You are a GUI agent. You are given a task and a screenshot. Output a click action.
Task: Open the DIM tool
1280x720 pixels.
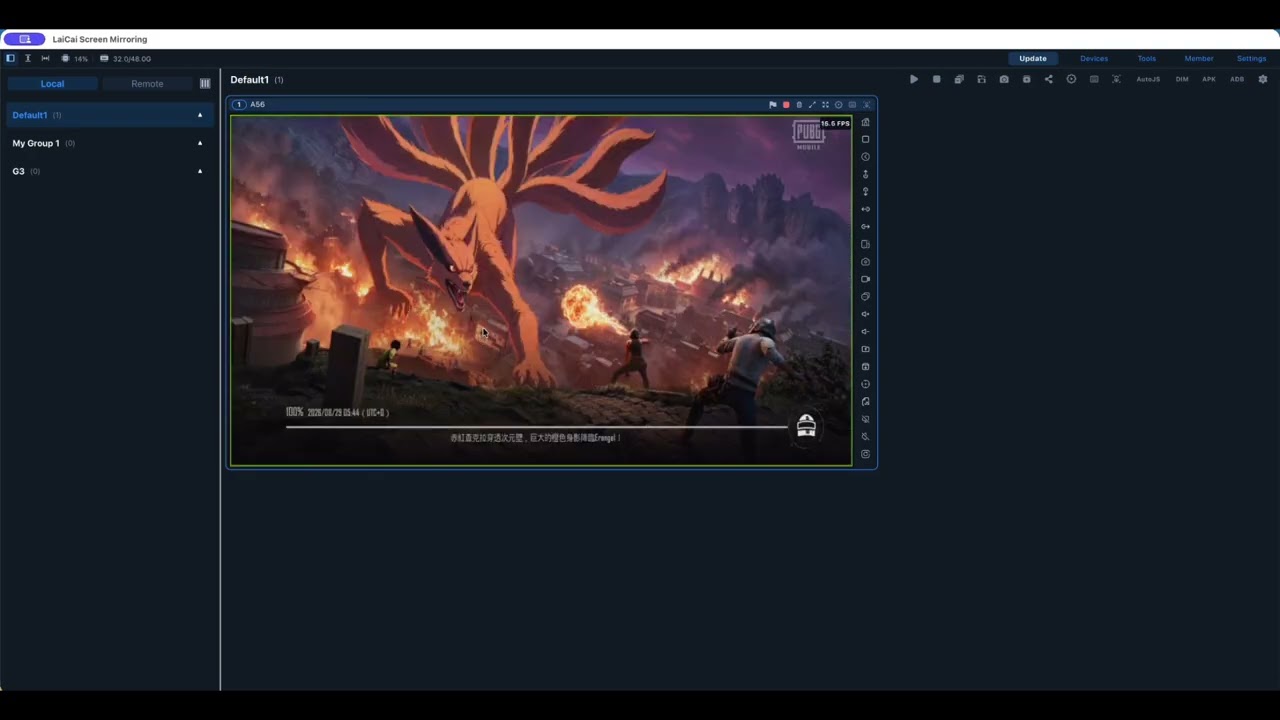(x=1182, y=79)
